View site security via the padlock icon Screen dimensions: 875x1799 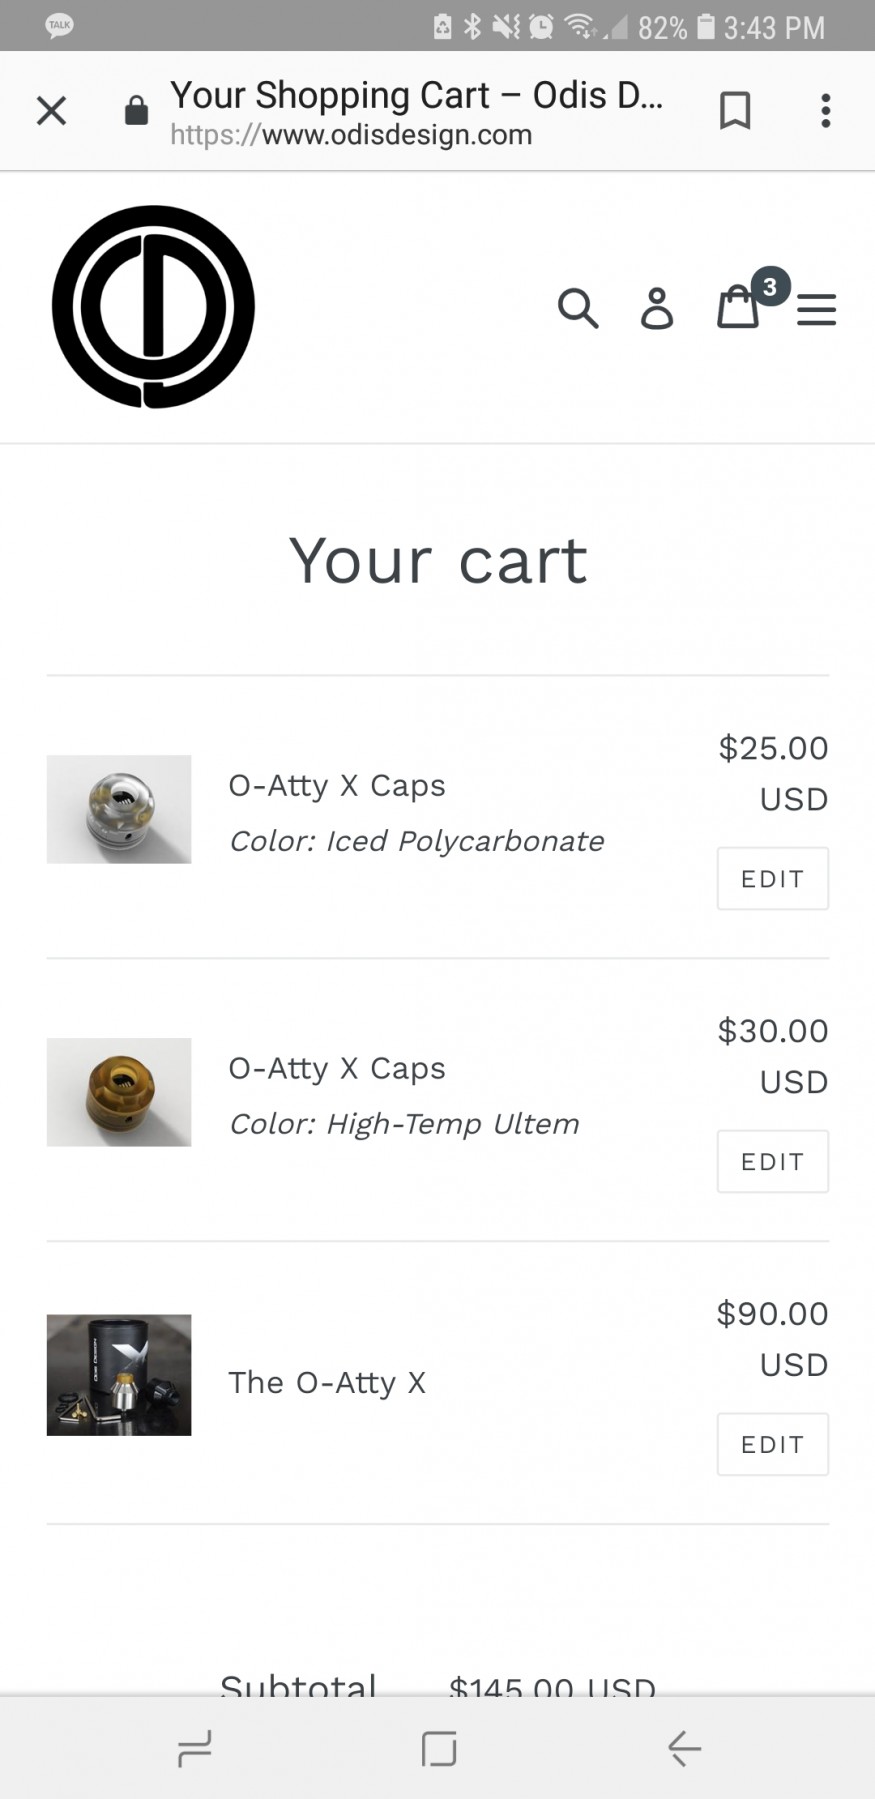pos(136,111)
